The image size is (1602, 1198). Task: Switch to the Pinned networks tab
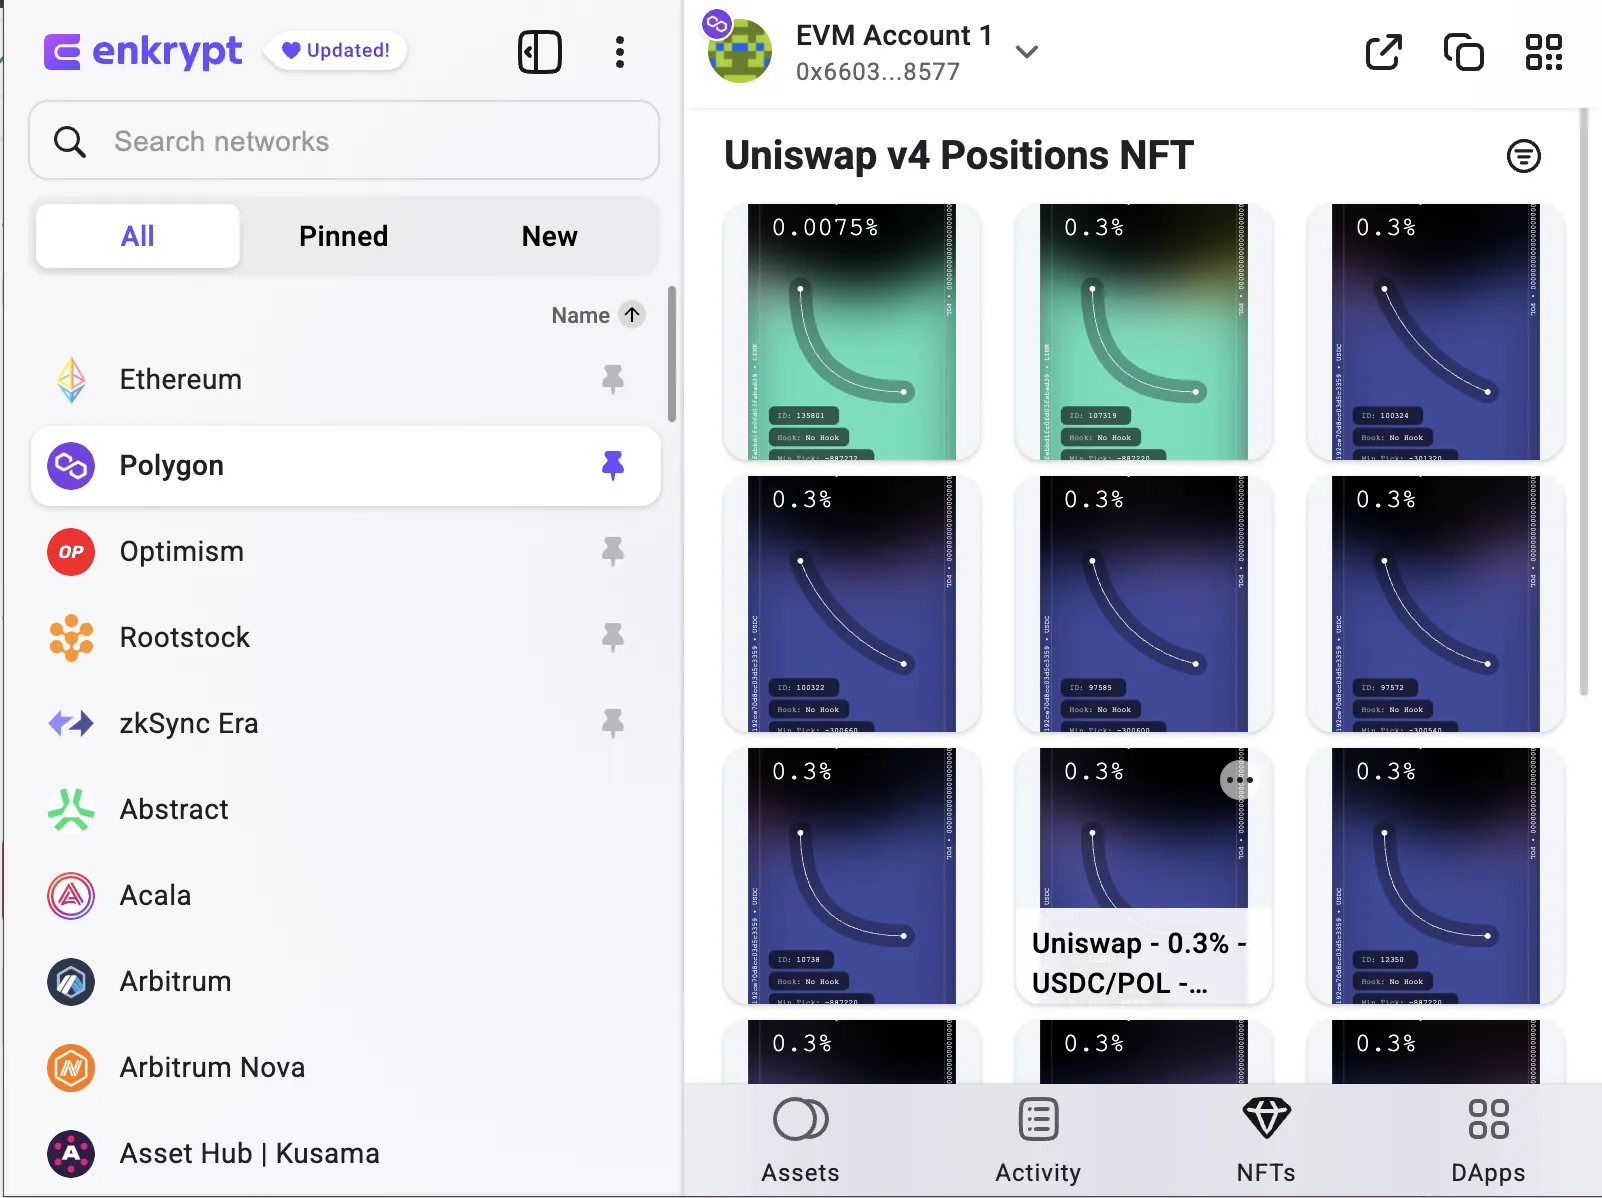344,236
